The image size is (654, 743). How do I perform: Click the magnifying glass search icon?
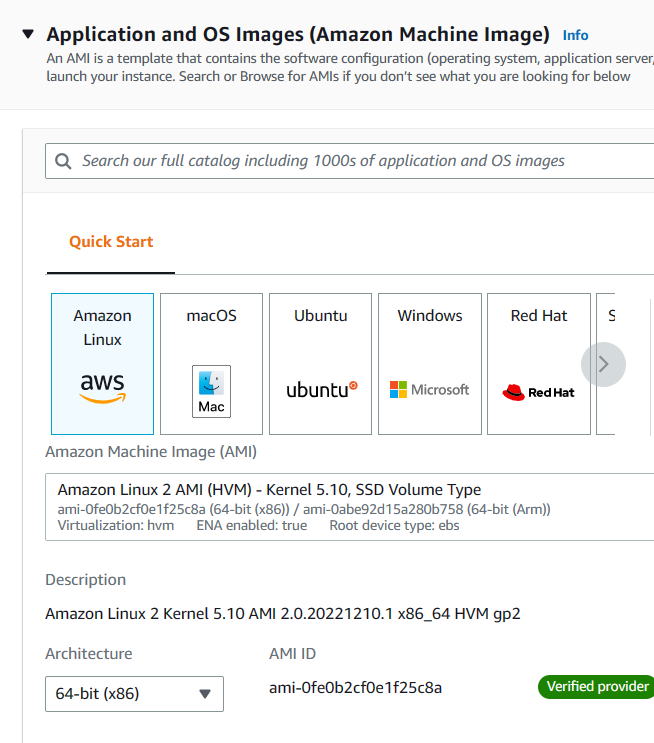coord(63,161)
